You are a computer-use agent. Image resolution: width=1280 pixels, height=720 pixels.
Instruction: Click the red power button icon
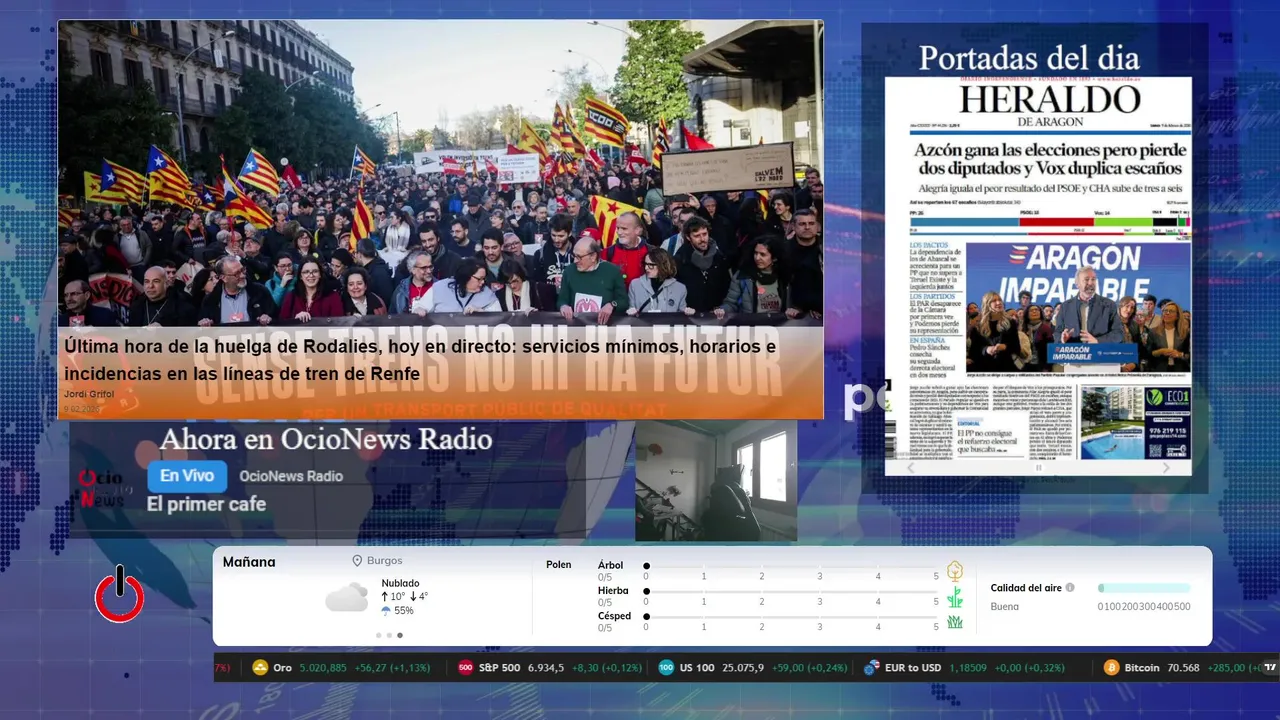(119, 594)
